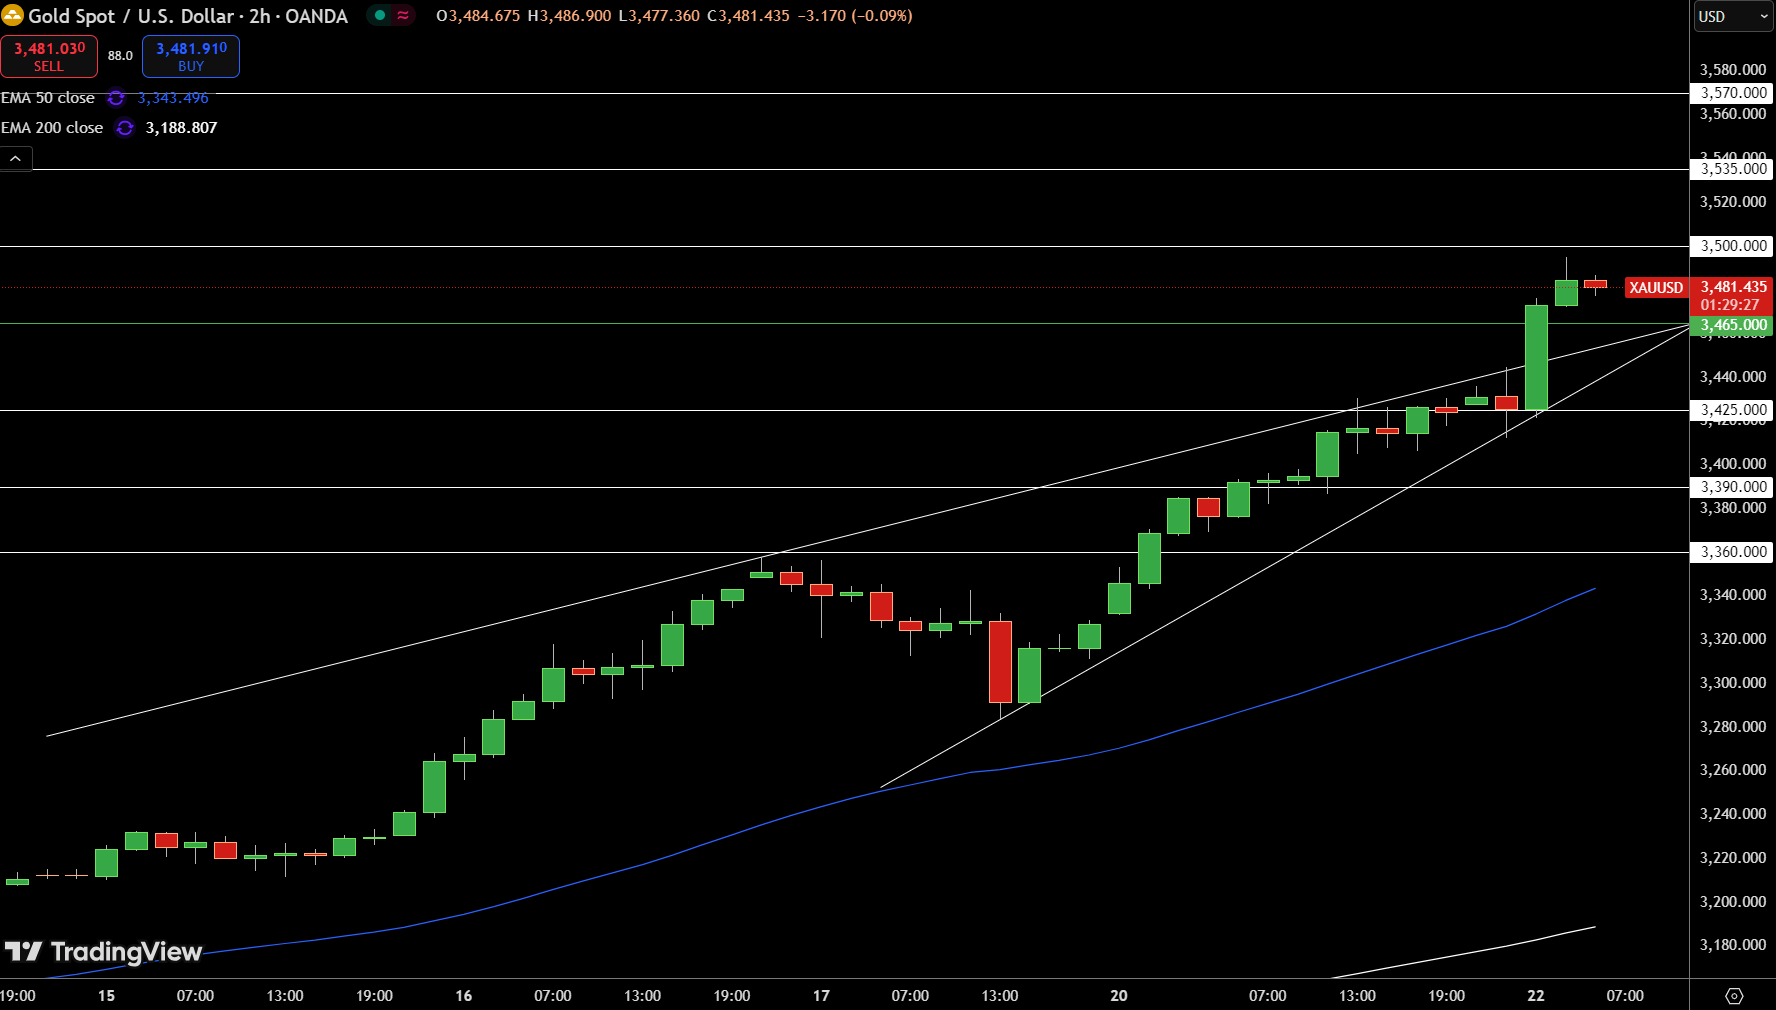The image size is (1776, 1010).
Task: Click the 3,180.000 price scale label
Action: [x=1733, y=945]
